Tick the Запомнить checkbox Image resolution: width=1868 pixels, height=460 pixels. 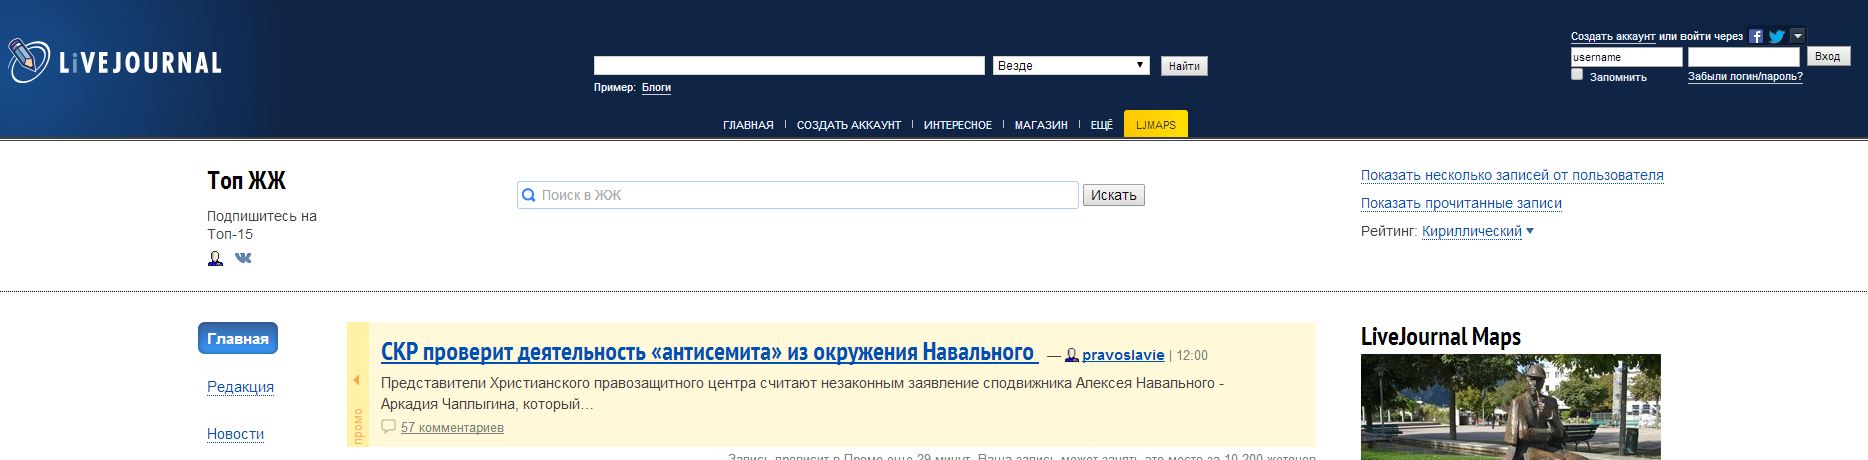click(x=1577, y=74)
